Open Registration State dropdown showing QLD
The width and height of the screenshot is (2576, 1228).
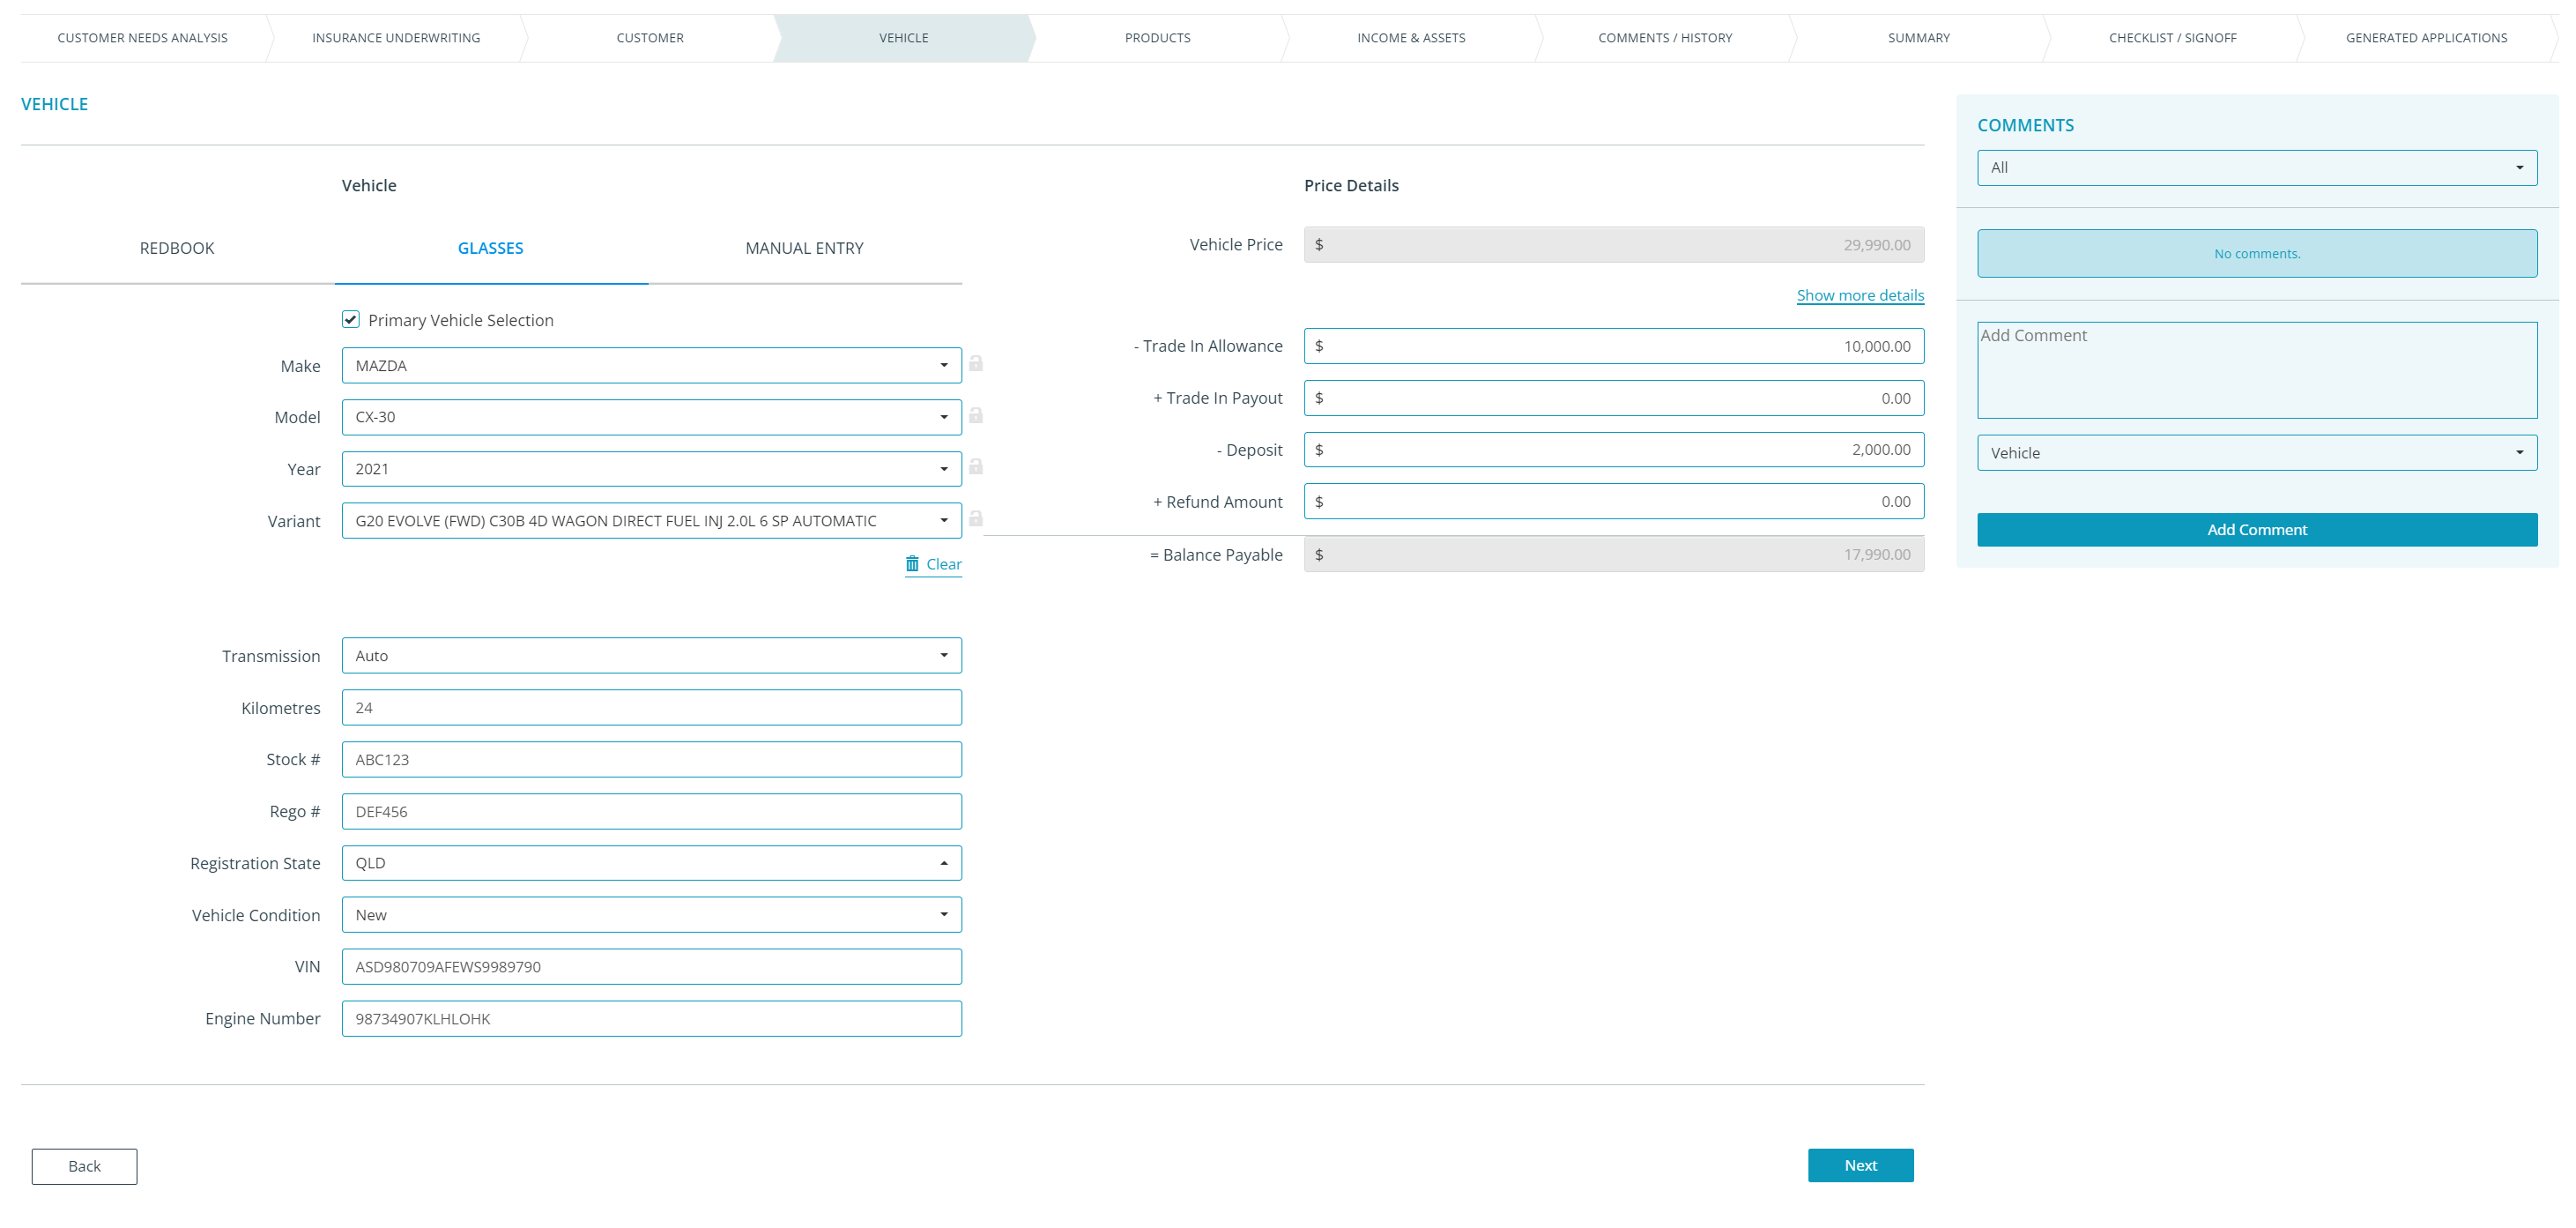coord(651,863)
